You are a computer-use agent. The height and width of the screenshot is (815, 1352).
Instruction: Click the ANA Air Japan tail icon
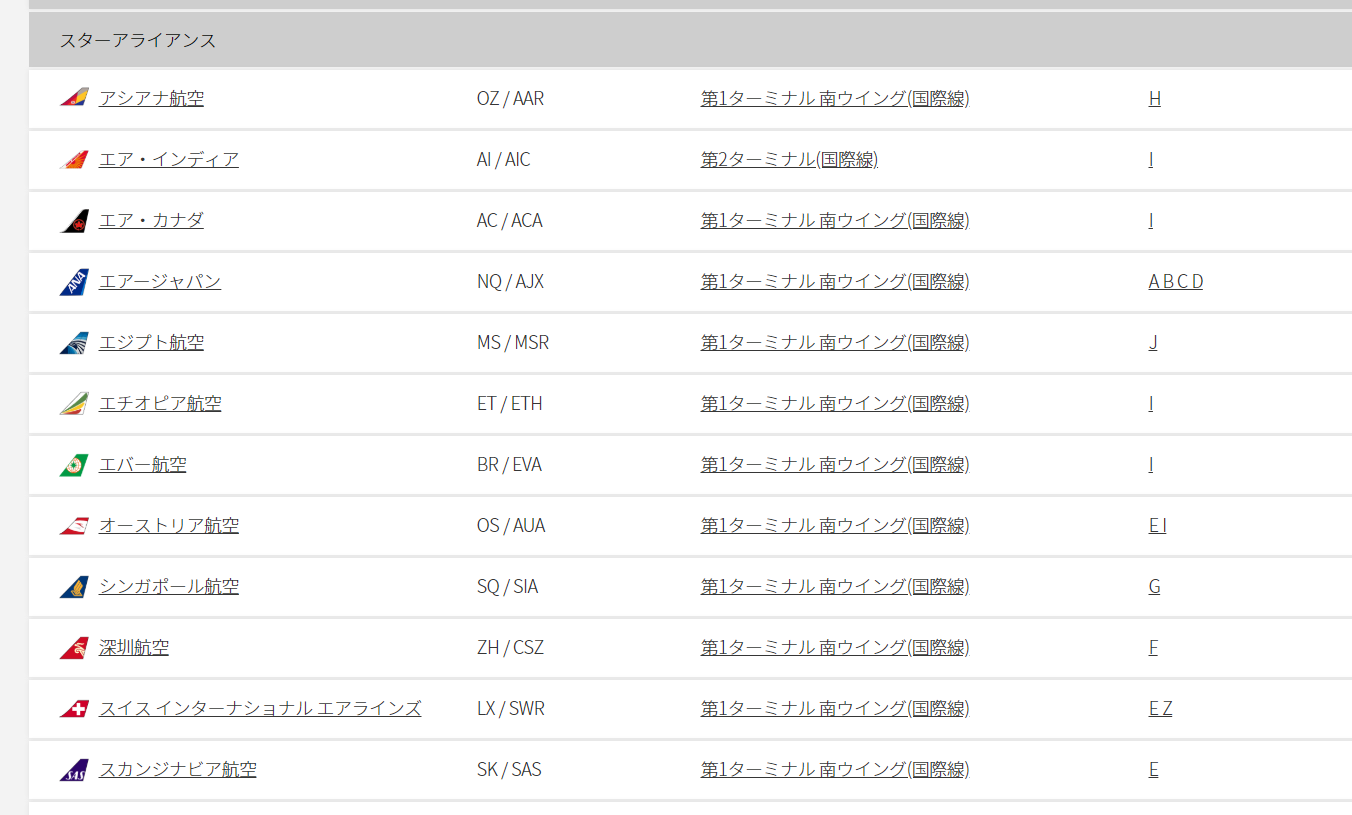click(x=74, y=282)
